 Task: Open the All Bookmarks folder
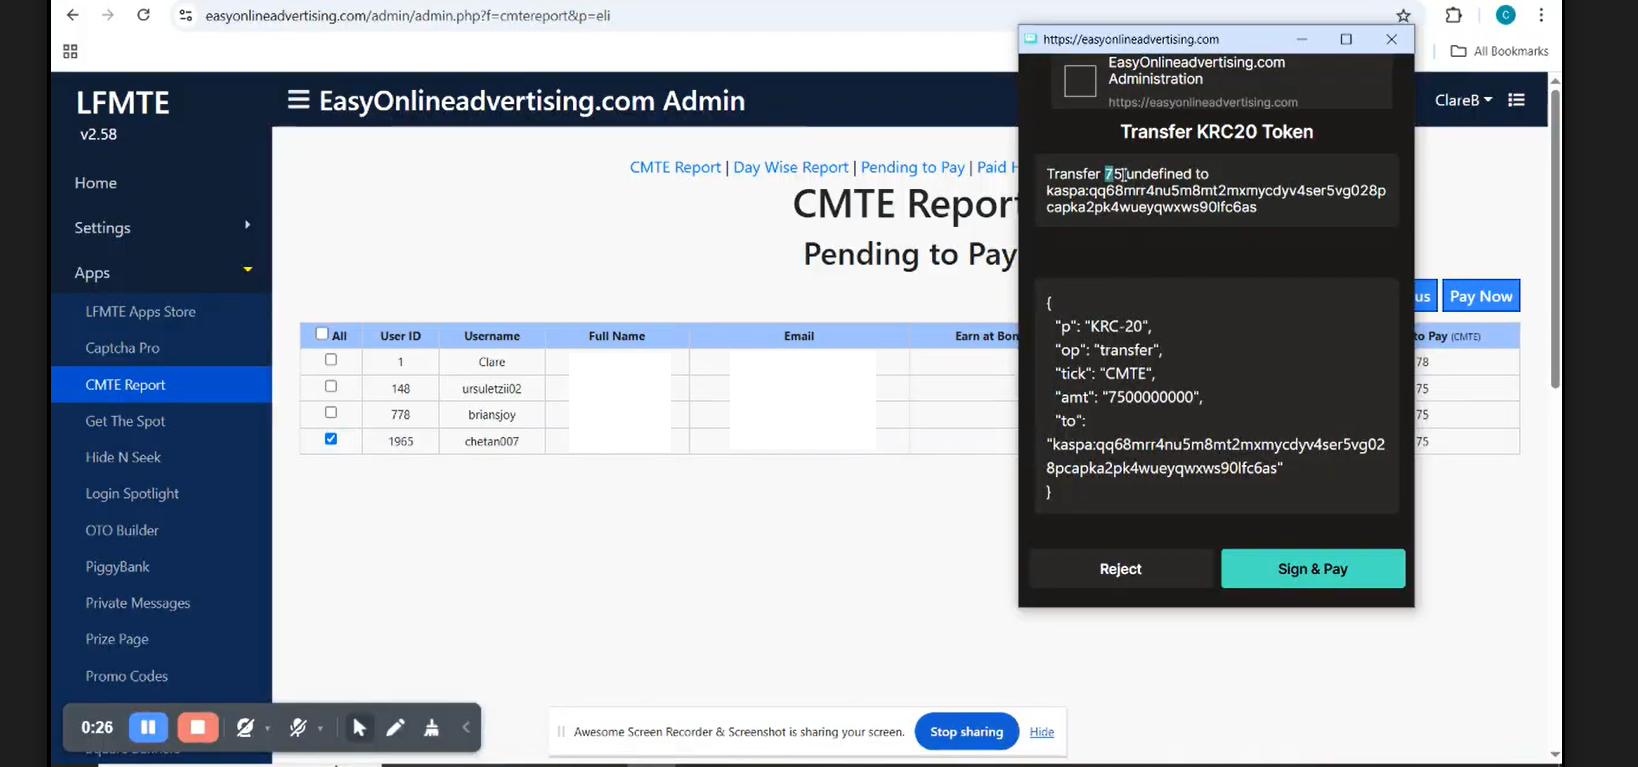1499,51
